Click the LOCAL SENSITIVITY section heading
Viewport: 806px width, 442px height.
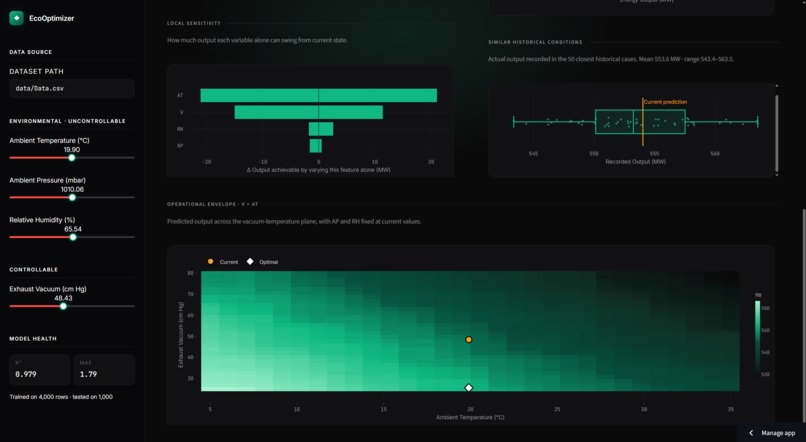194,23
